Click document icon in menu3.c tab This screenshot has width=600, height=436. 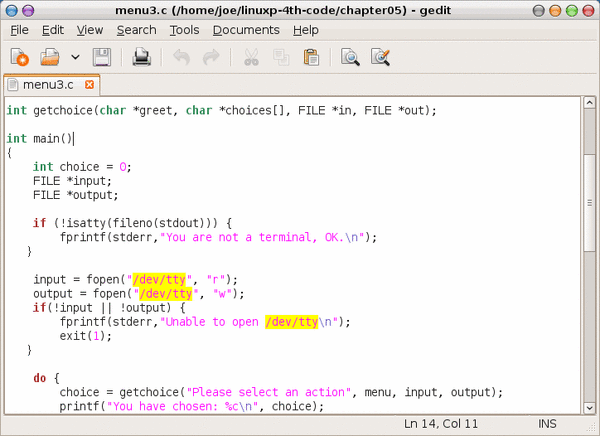[13, 85]
